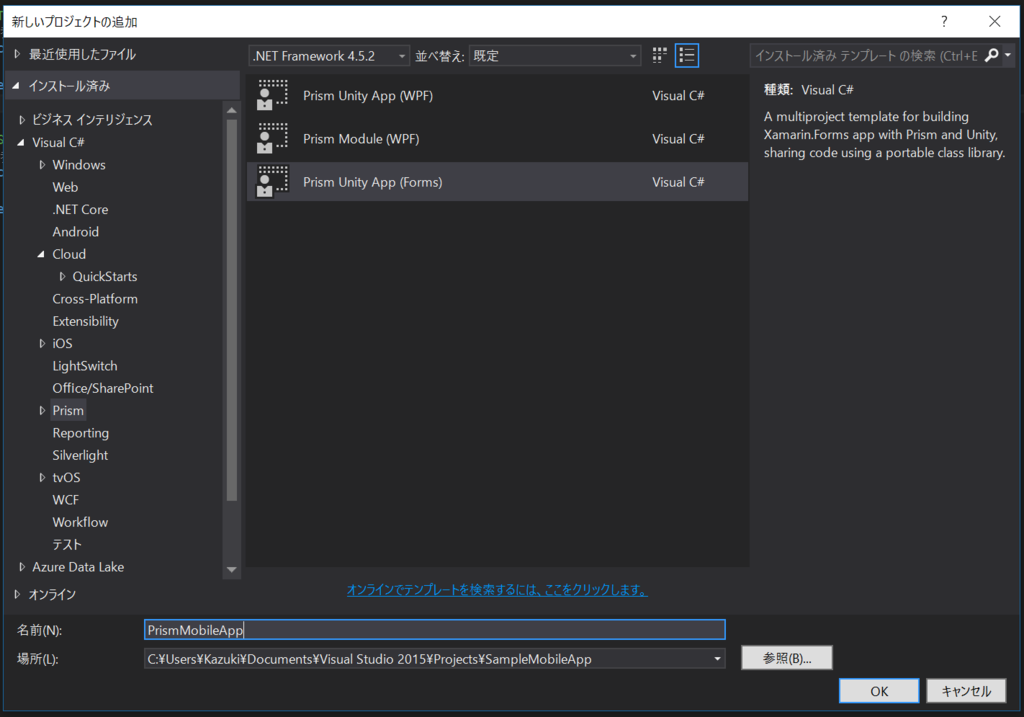Viewport: 1024px width, 717px height.
Task: Expand the iOS tree node
Action: [42, 343]
